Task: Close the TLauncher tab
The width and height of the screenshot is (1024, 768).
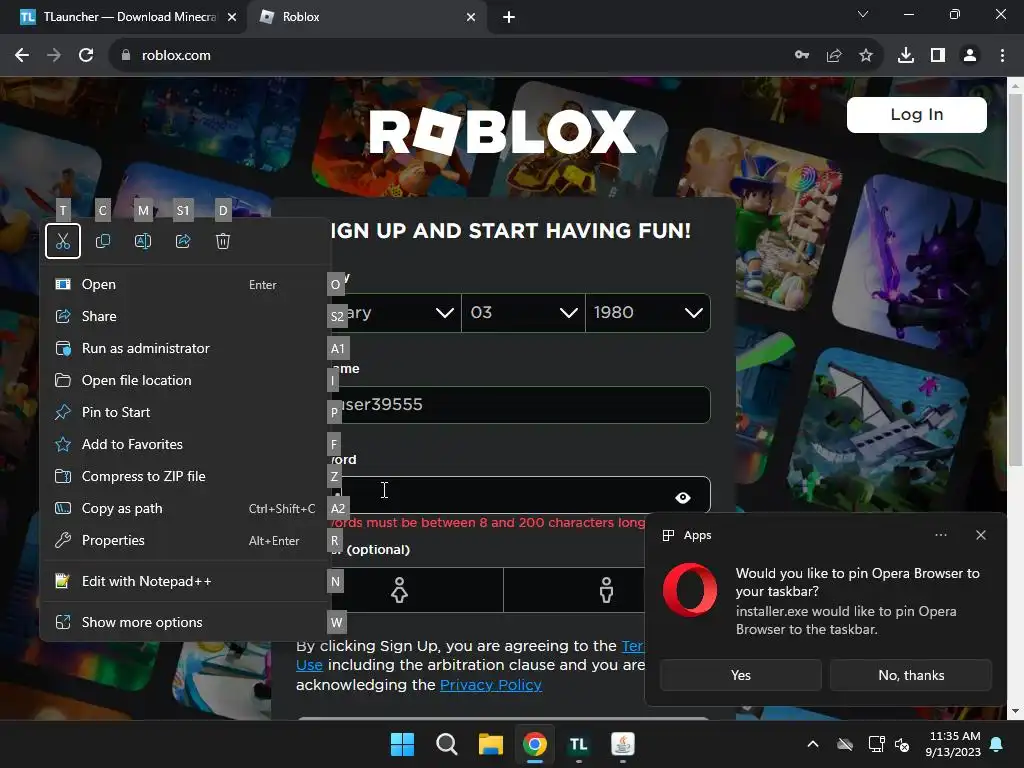Action: 232,17
